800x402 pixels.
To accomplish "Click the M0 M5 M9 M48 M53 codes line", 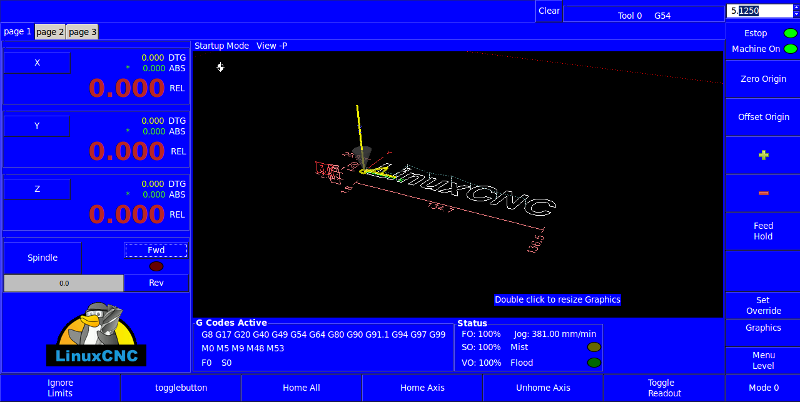I will tap(242, 348).
